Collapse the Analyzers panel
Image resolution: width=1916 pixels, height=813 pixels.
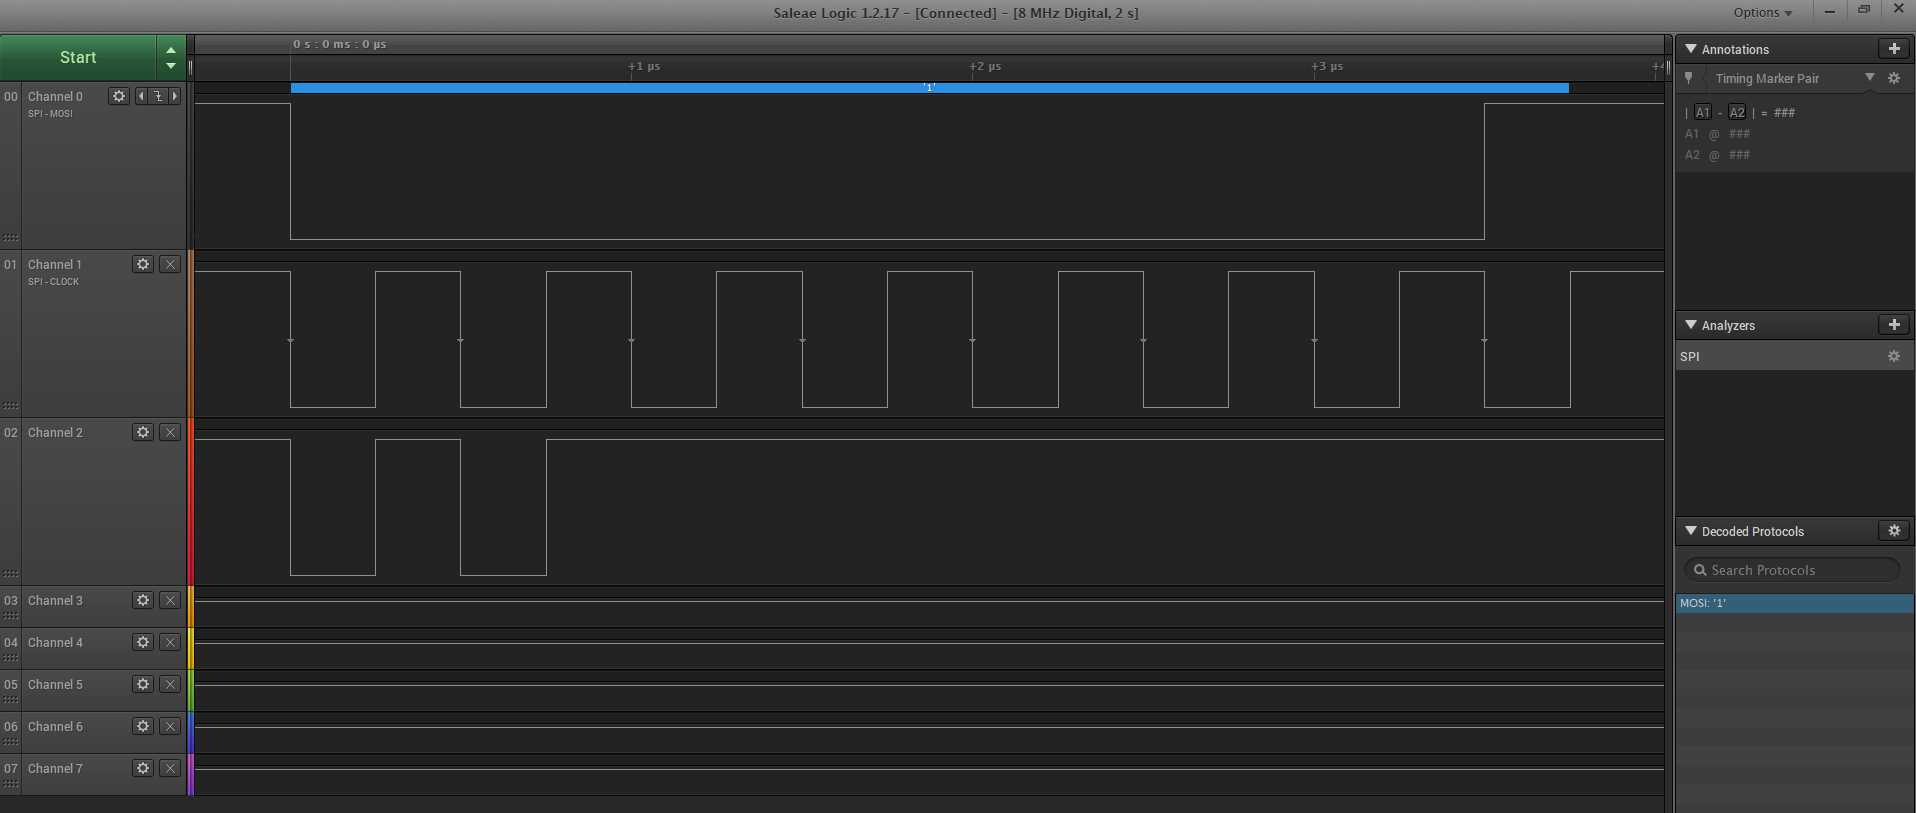(1691, 325)
